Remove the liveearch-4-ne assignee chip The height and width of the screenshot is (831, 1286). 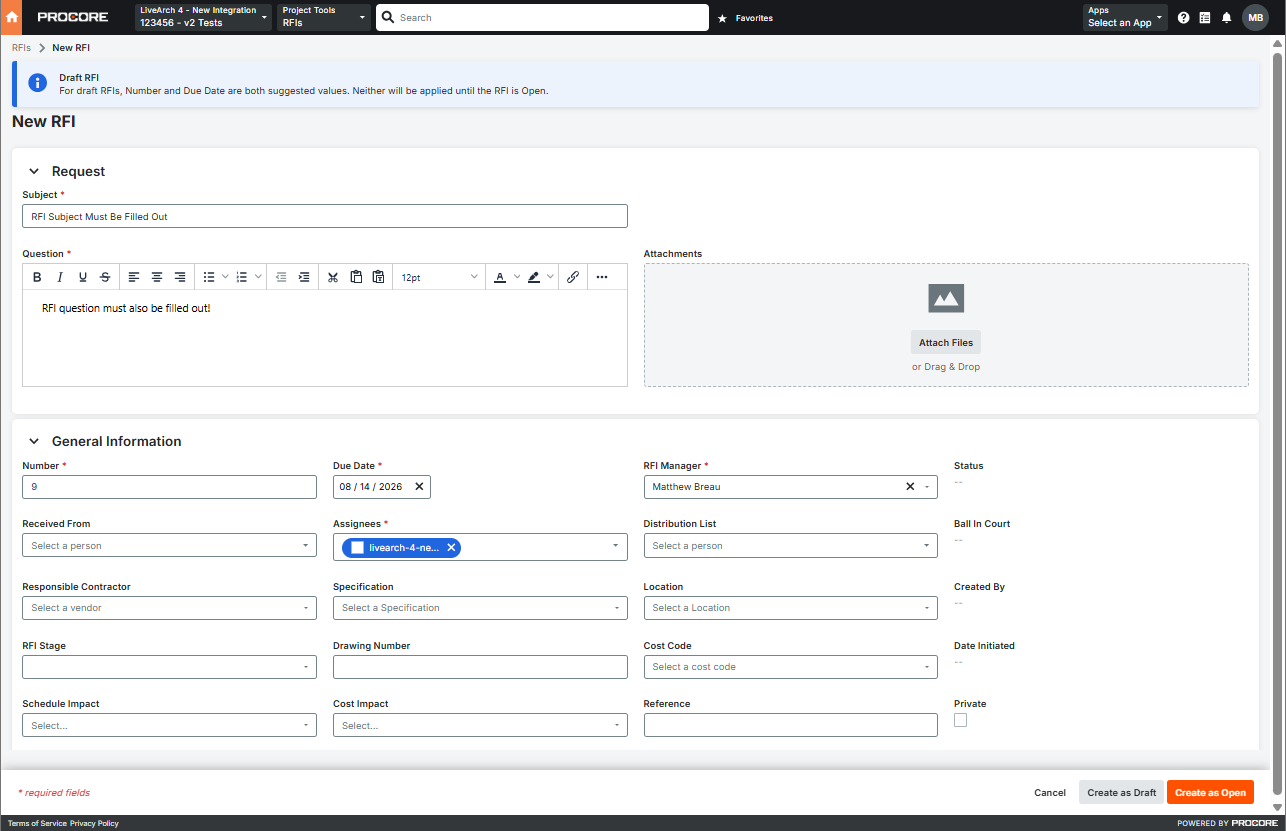451,547
